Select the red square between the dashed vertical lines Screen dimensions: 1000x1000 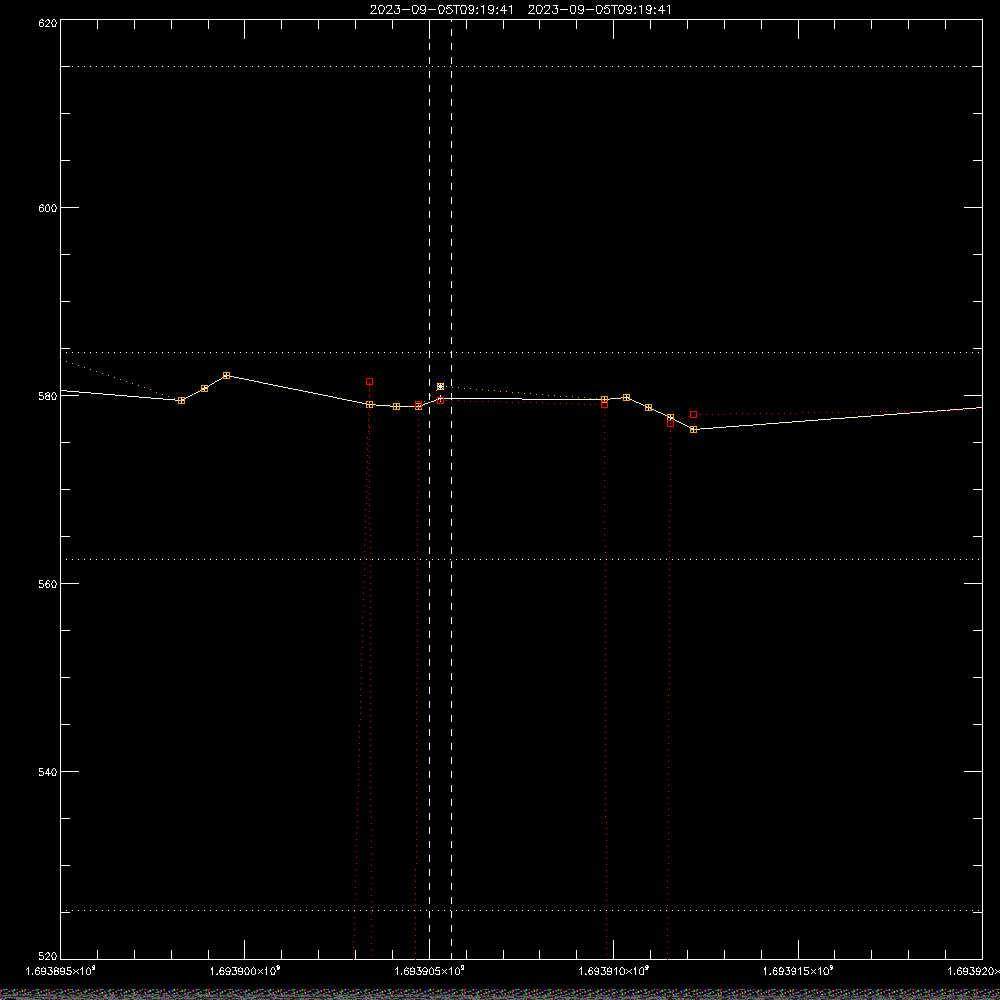click(x=440, y=401)
